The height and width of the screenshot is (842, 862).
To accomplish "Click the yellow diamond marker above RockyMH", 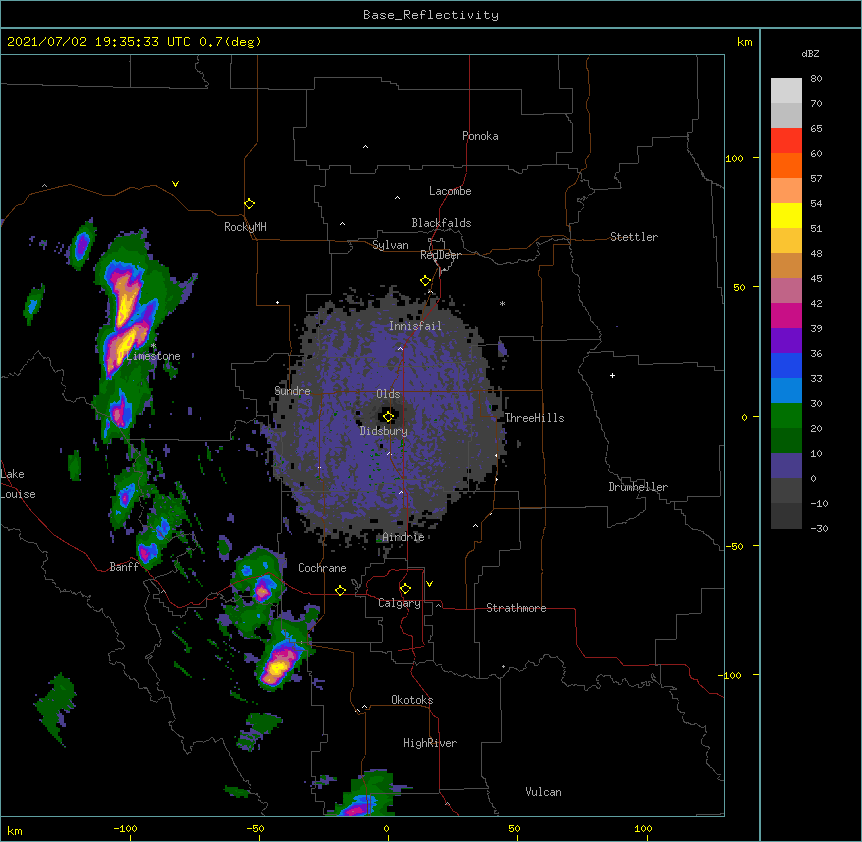I will click(249, 204).
